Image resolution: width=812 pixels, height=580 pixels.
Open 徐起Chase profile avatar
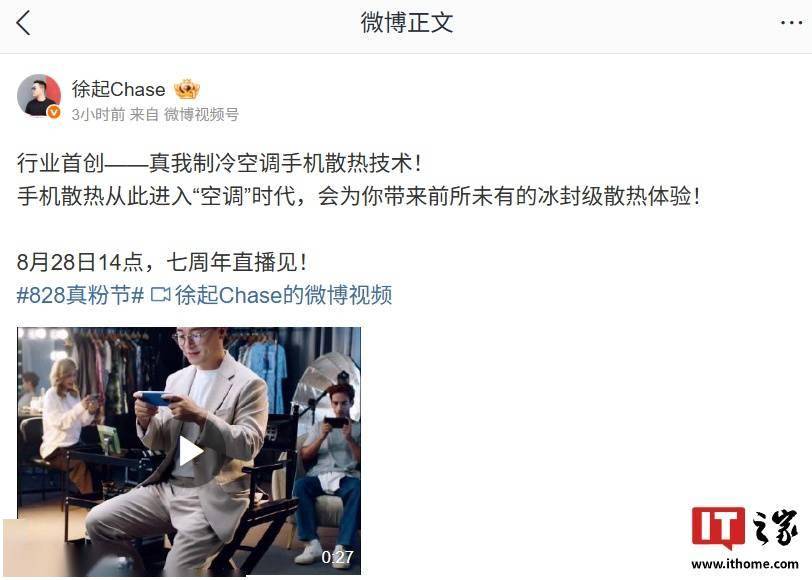pyautogui.click(x=39, y=96)
